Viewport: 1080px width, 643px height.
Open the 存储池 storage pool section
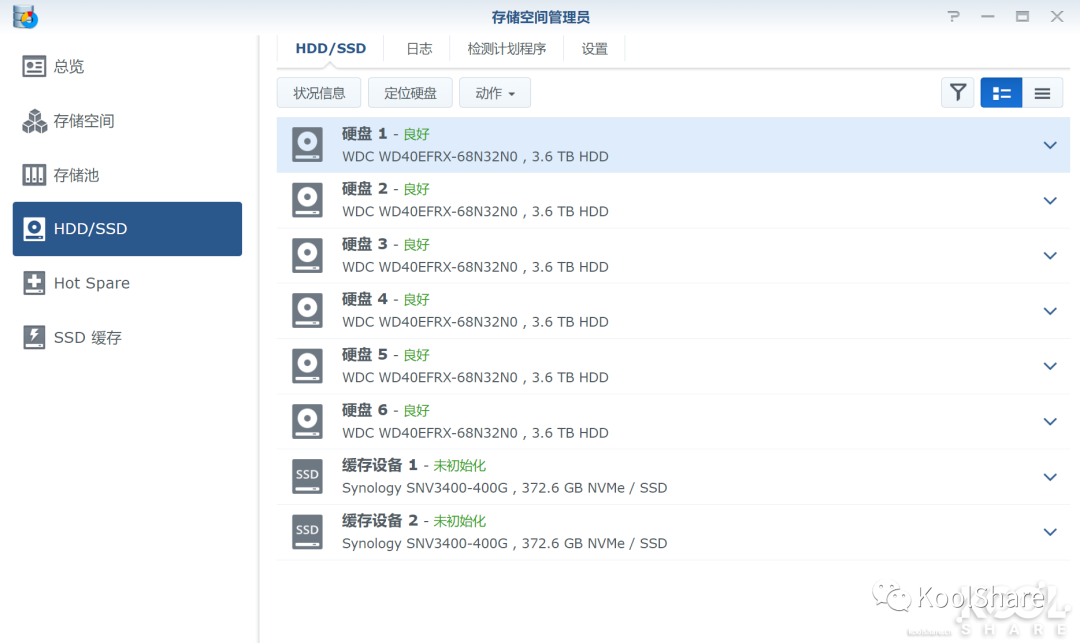tap(127, 175)
